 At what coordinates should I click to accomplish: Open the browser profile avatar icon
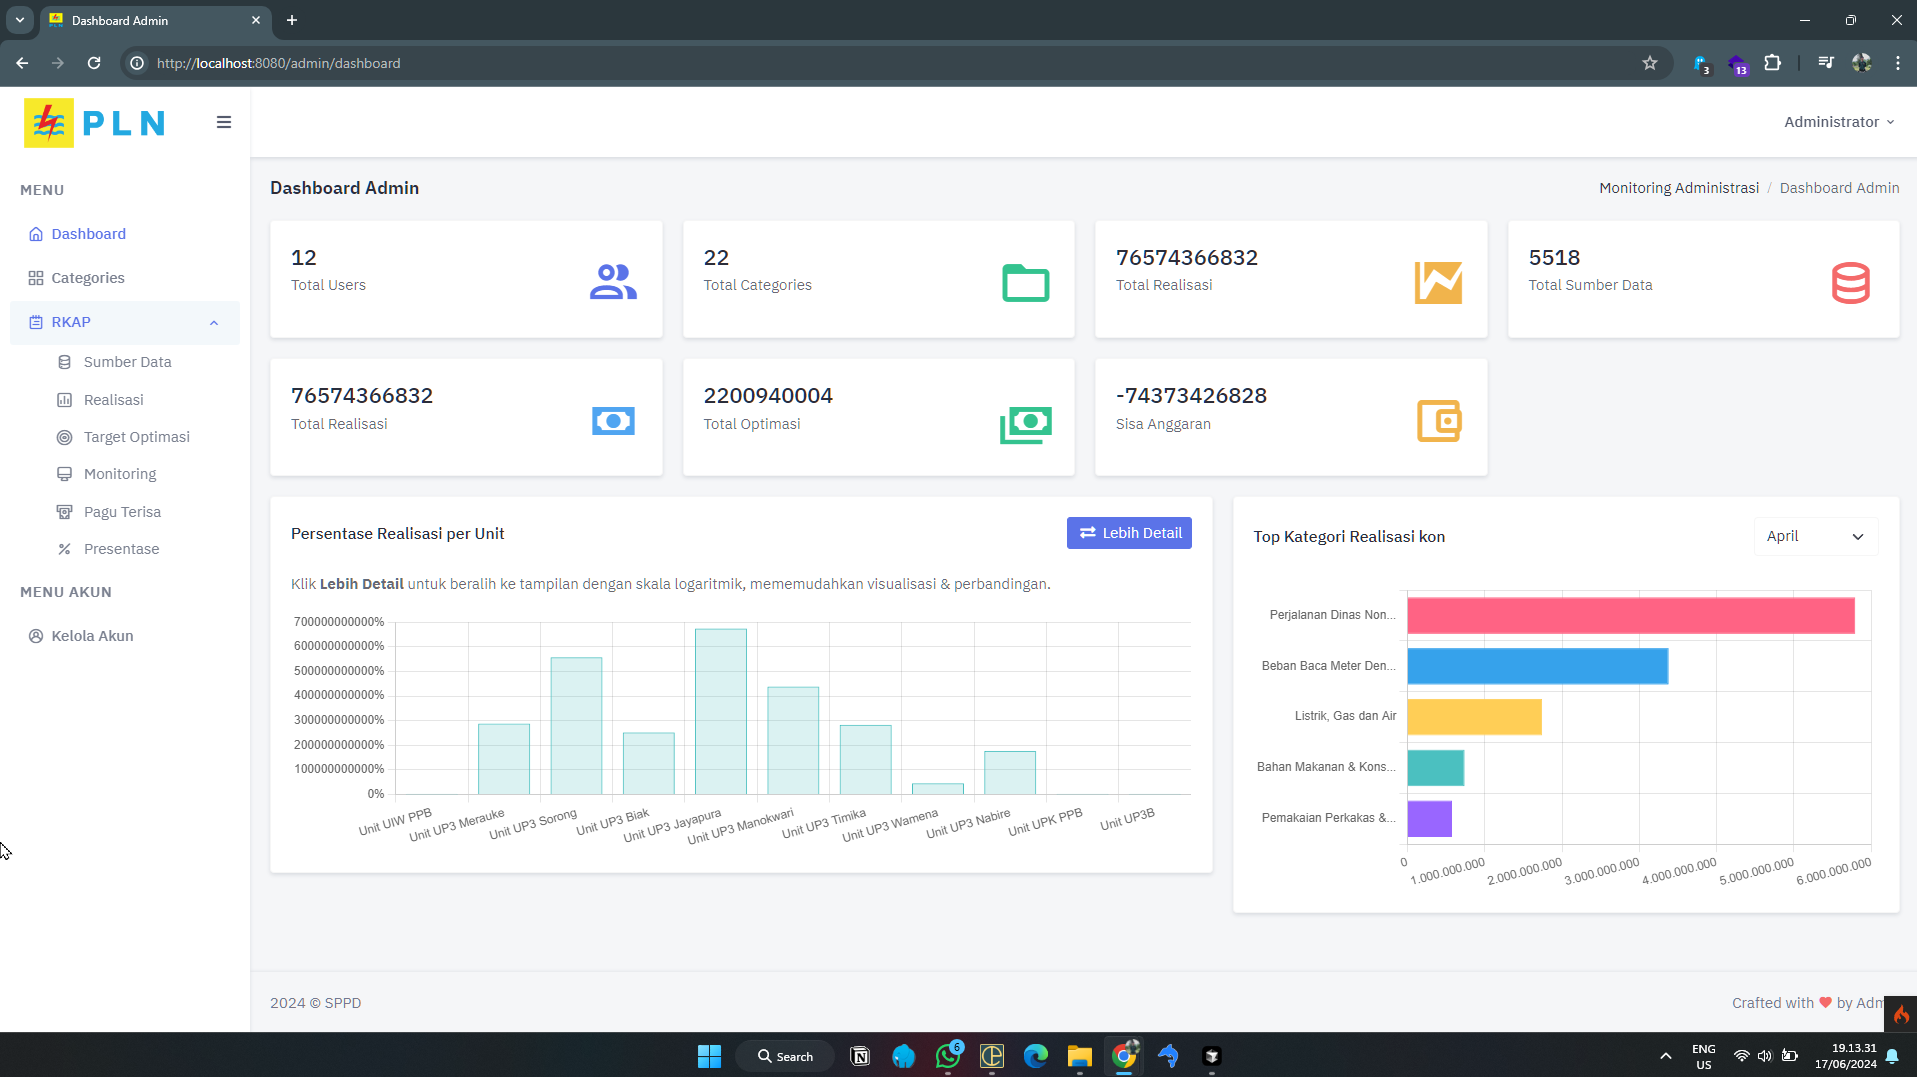click(x=1861, y=63)
